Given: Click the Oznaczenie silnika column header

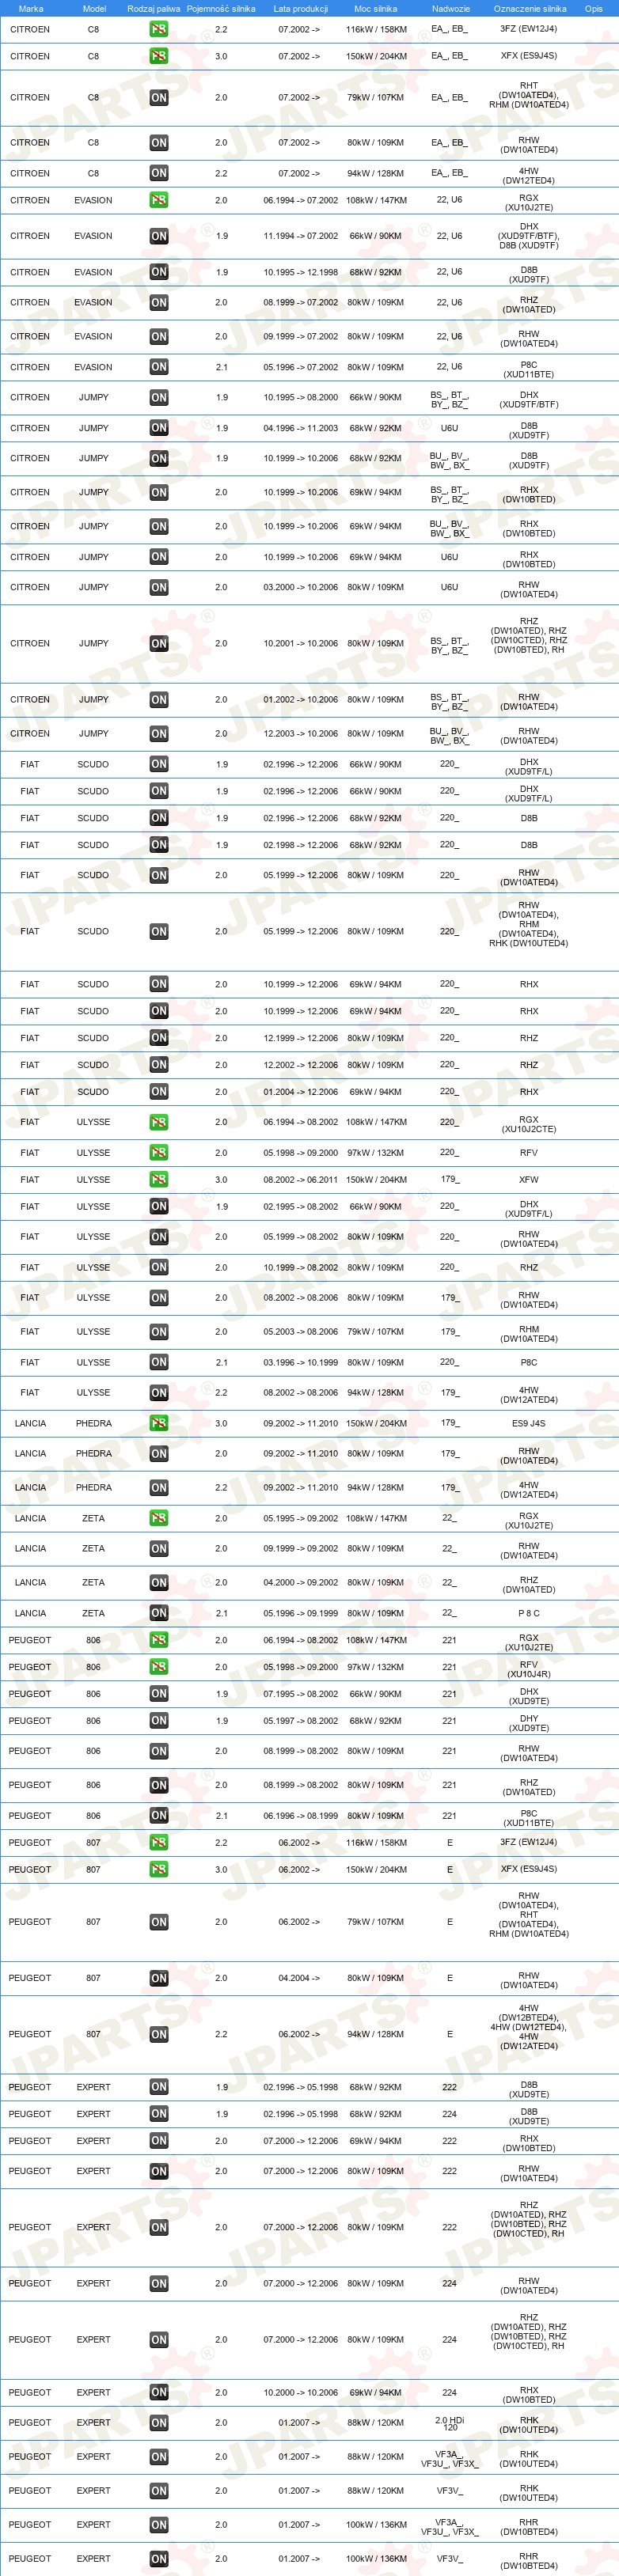Looking at the screenshot, I should 529,8.
